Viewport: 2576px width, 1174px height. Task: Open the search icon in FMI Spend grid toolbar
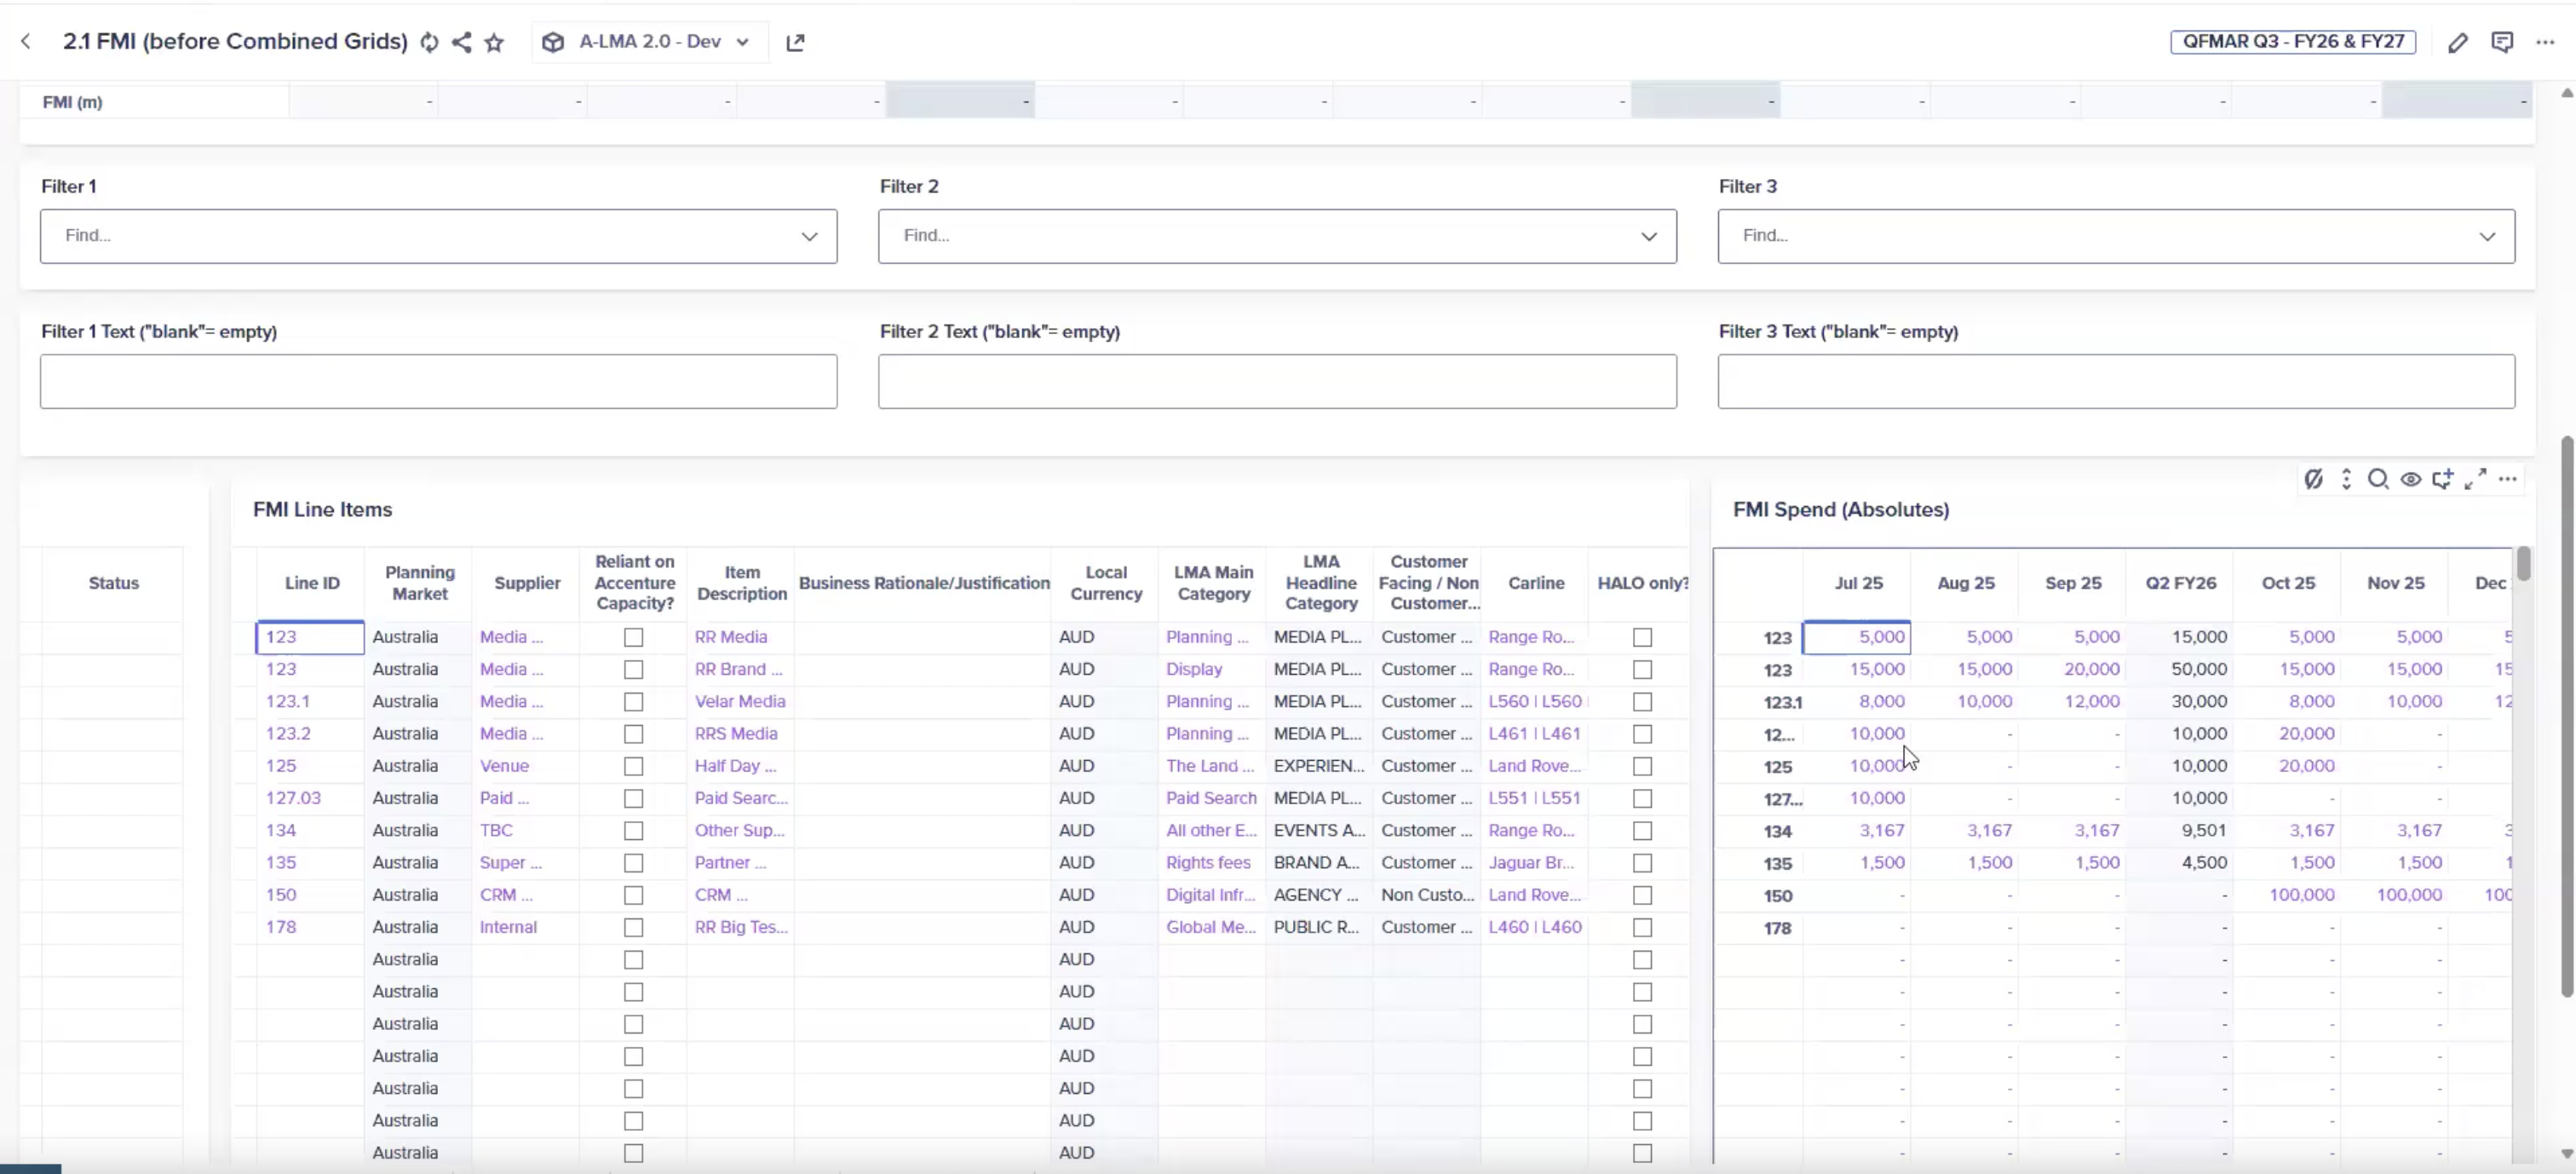[2378, 479]
